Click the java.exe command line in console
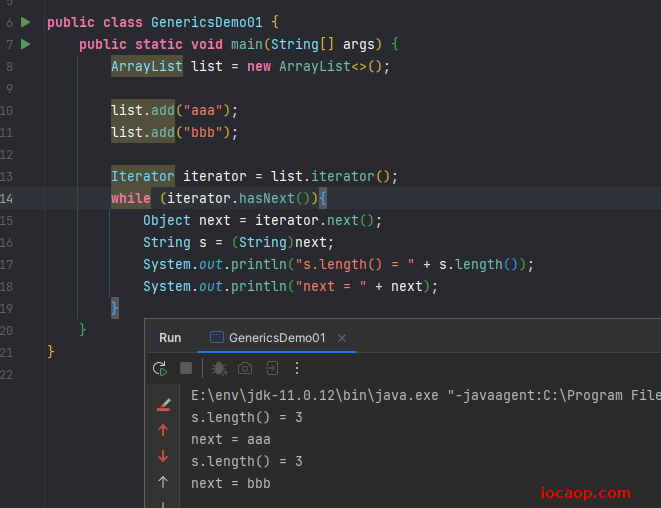 (426, 395)
